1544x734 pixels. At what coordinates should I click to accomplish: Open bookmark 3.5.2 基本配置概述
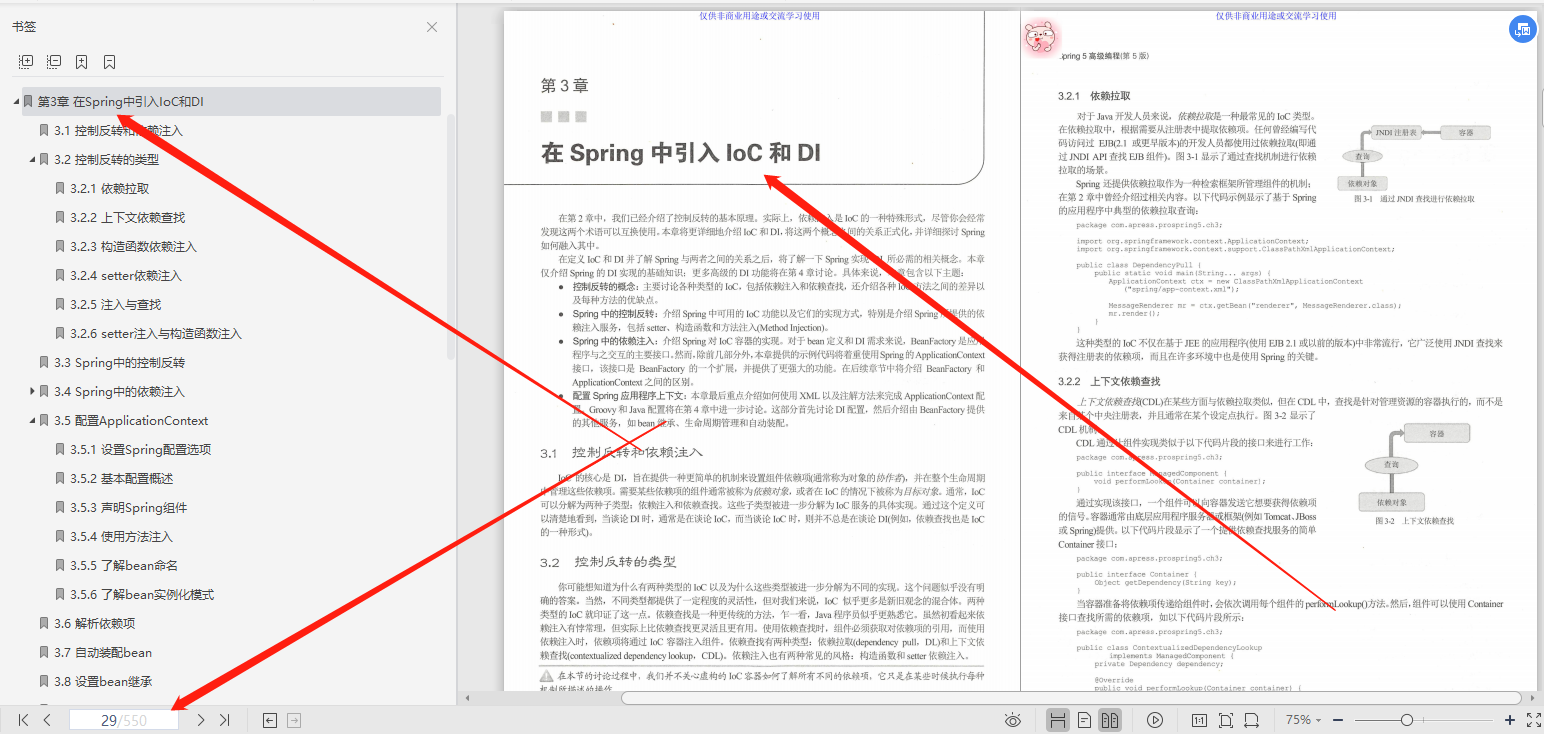pyautogui.click(x=121, y=479)
